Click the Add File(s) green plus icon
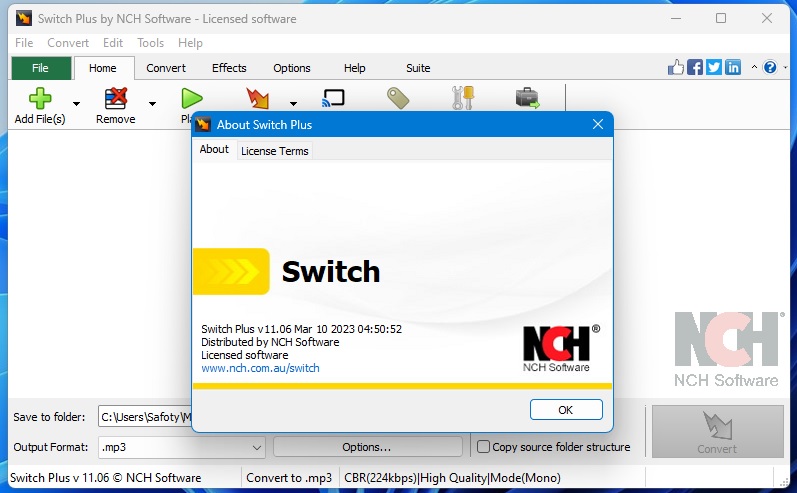This screenshot has width=797, height=493. pos(40,99)
